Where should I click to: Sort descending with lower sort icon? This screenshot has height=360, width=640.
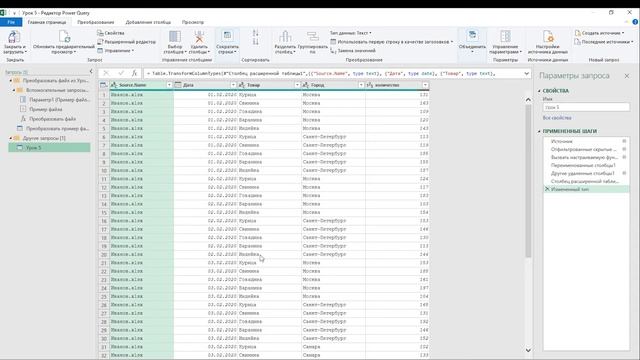tap(256, 42)
